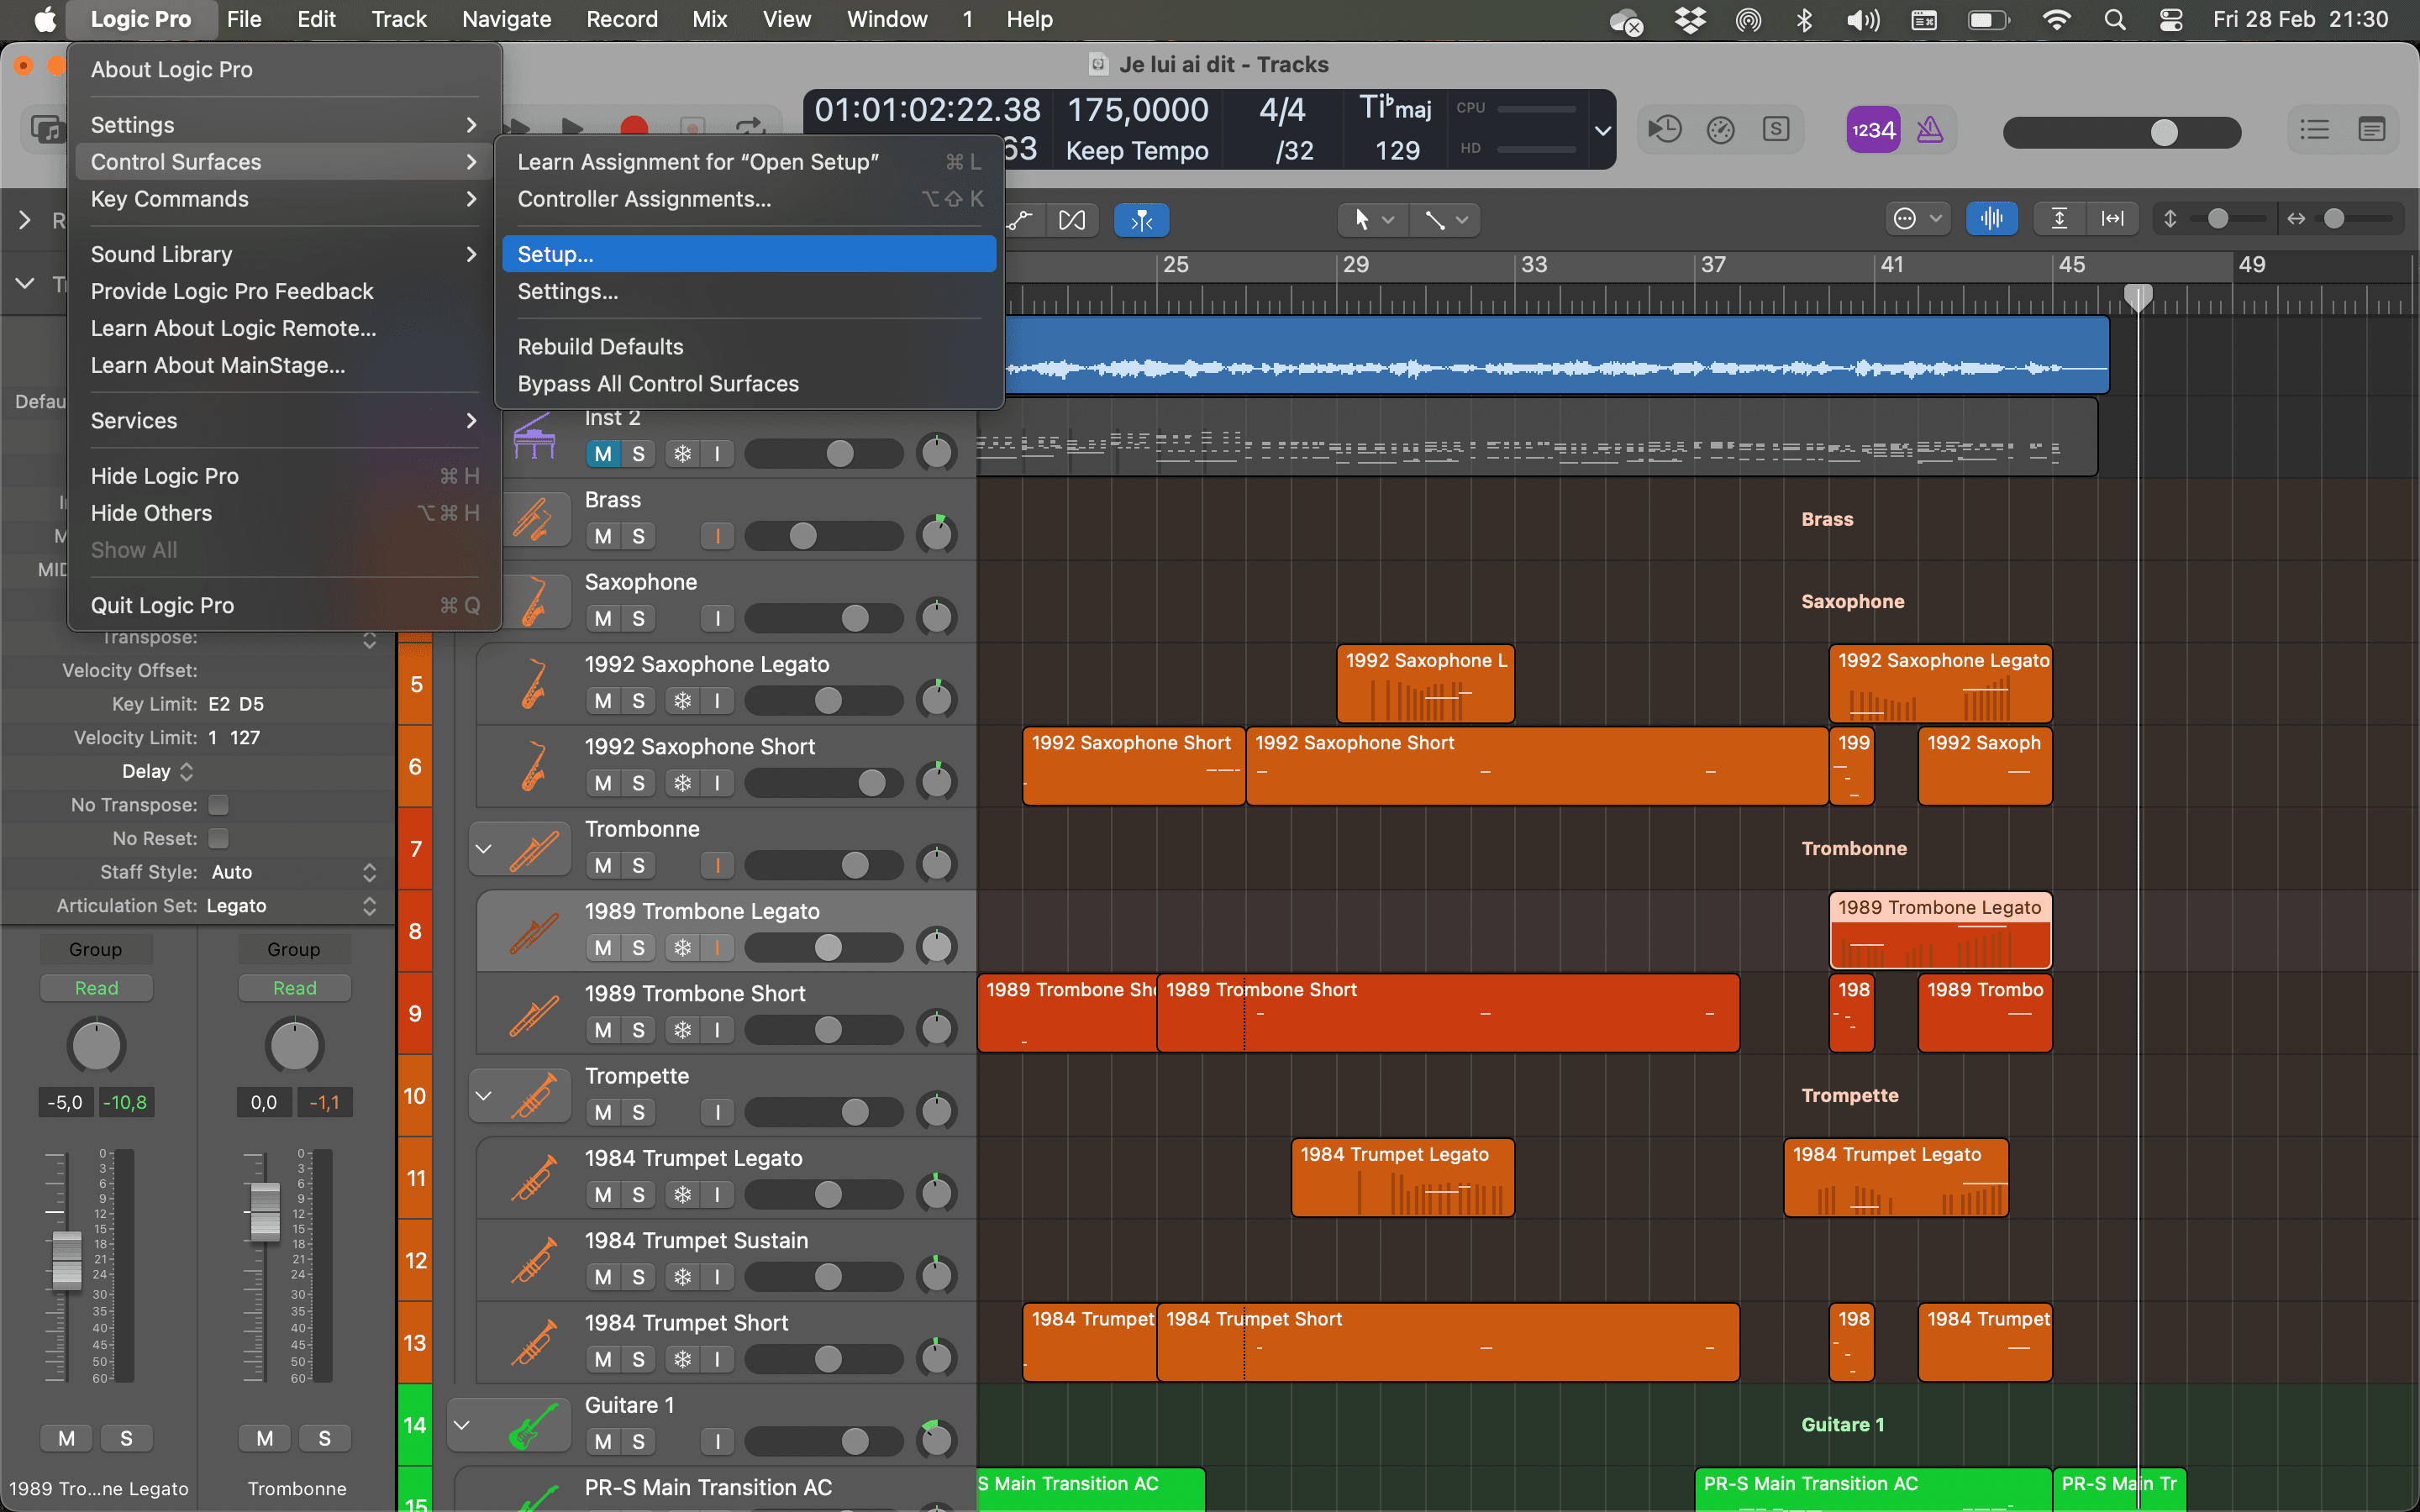Unmute the Inst 2 track

602,454
